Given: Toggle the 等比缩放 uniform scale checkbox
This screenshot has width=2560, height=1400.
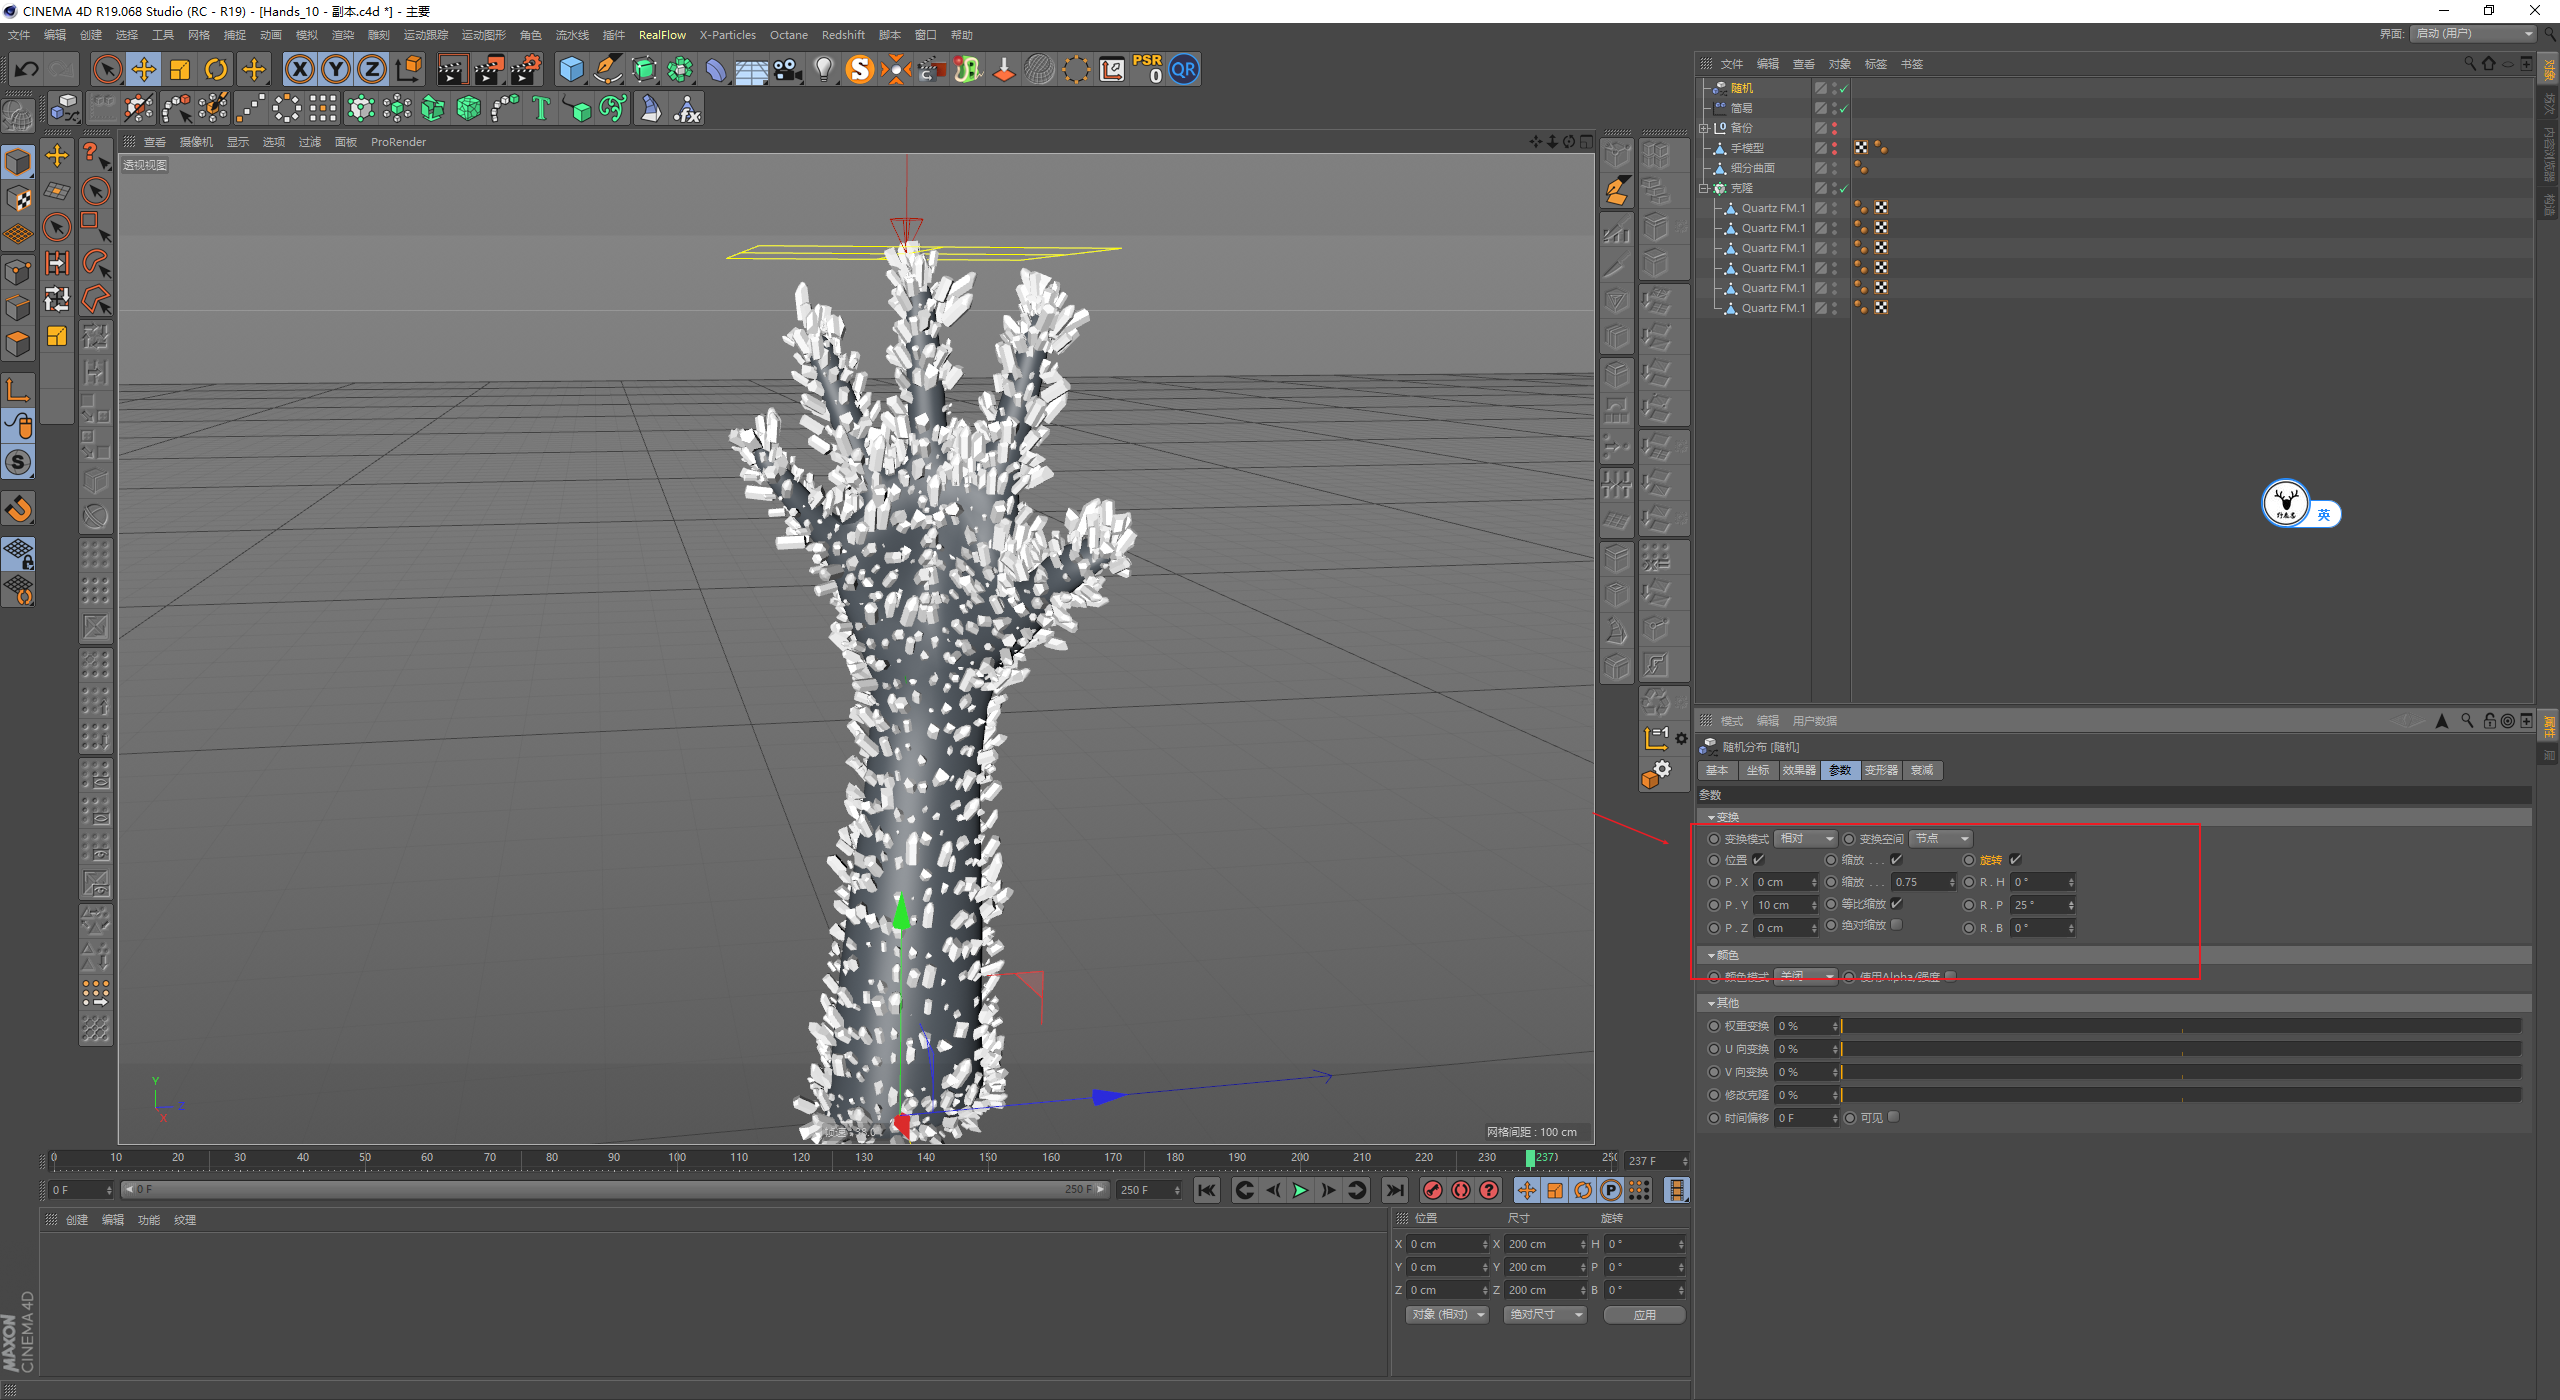Looking at the screenshot, I should click(1896, 903).
